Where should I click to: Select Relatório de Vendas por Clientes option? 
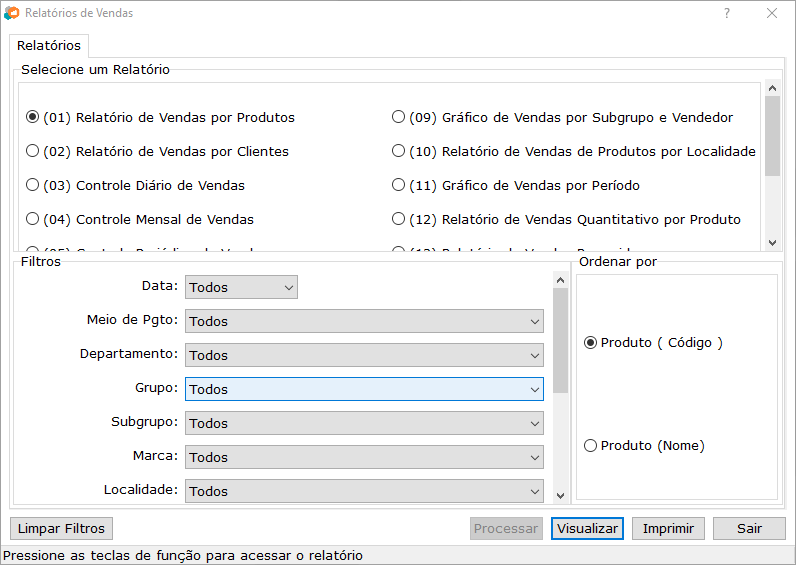point(33,152)
